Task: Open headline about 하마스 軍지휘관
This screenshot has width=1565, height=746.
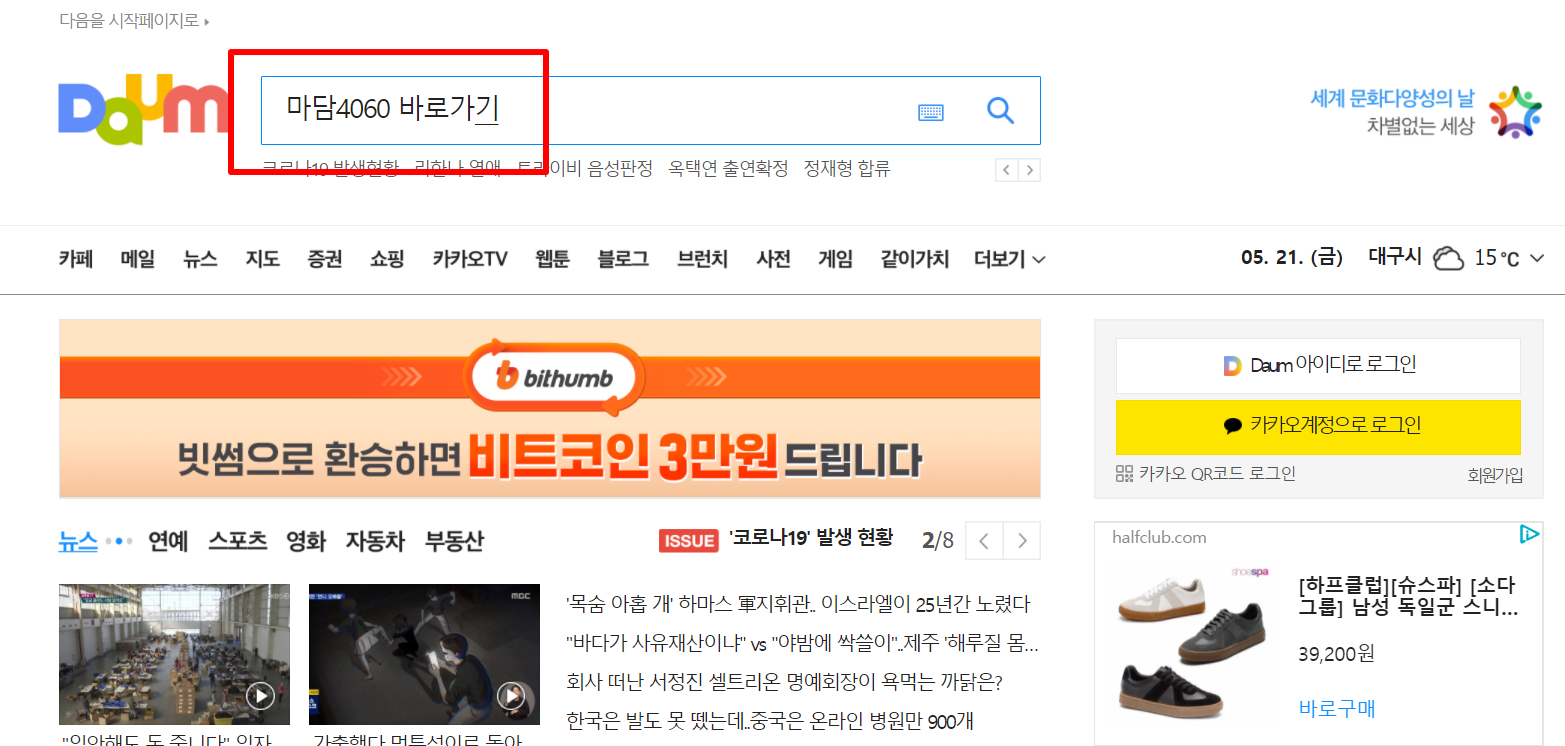Action: coord(797,604)
